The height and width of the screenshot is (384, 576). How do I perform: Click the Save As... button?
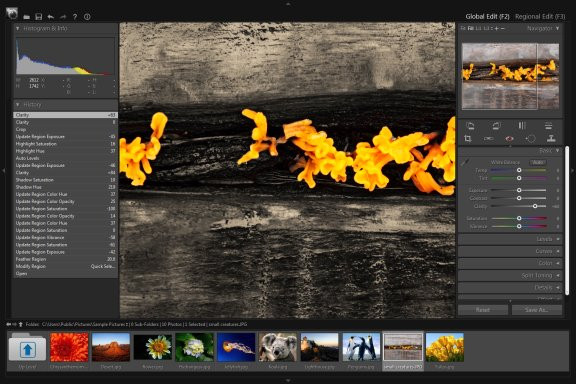pos(537,310)
